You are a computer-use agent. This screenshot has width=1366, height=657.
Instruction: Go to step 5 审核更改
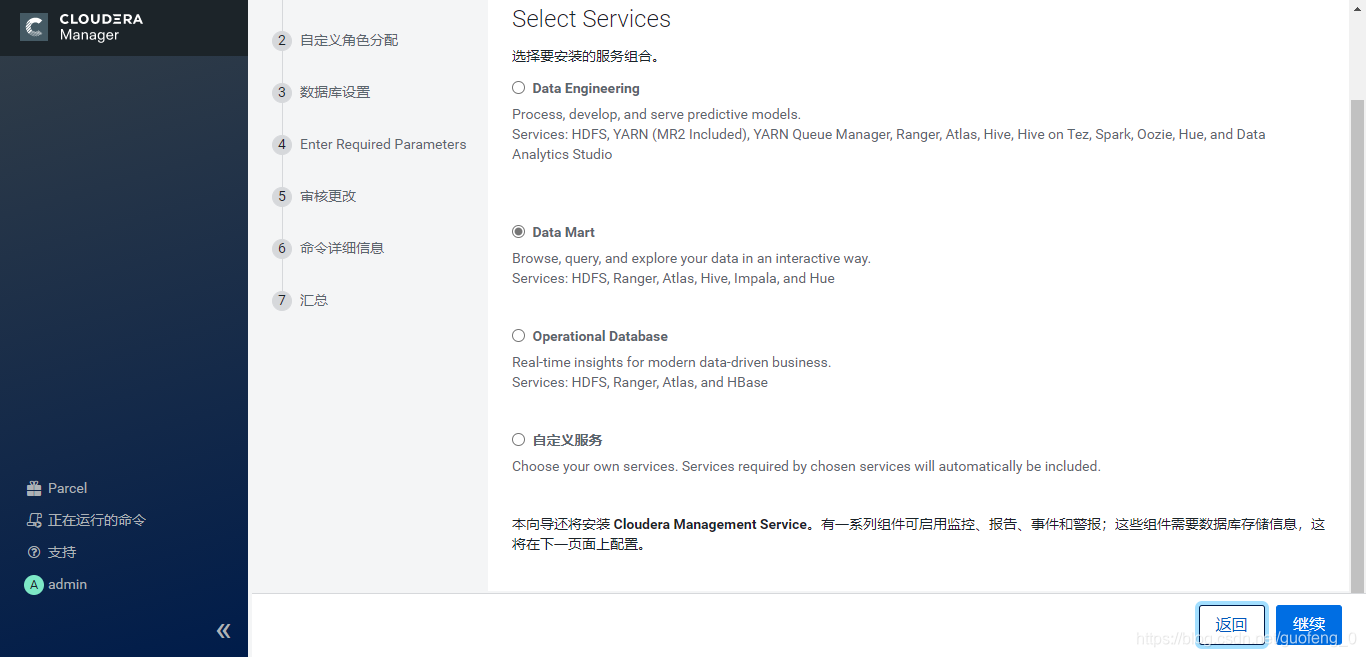click(328, 196)
